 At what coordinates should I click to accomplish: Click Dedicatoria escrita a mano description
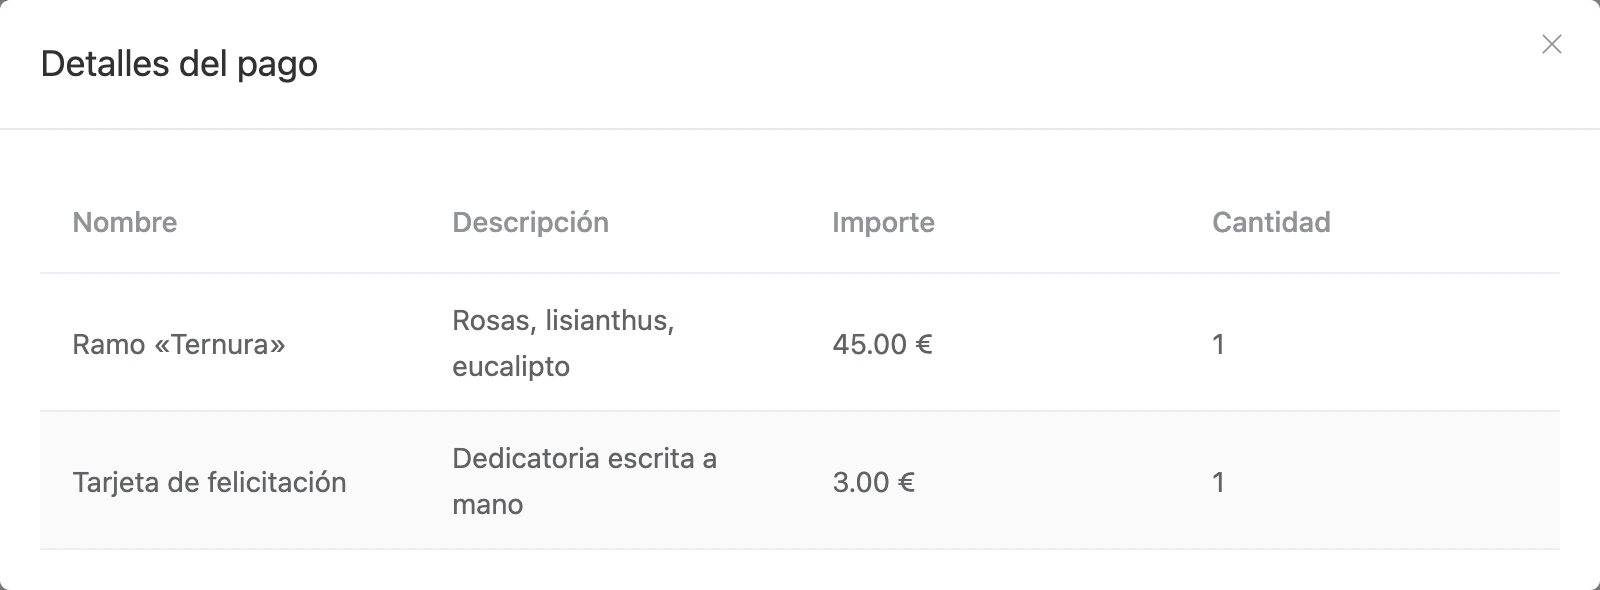[x=584, y=481]
